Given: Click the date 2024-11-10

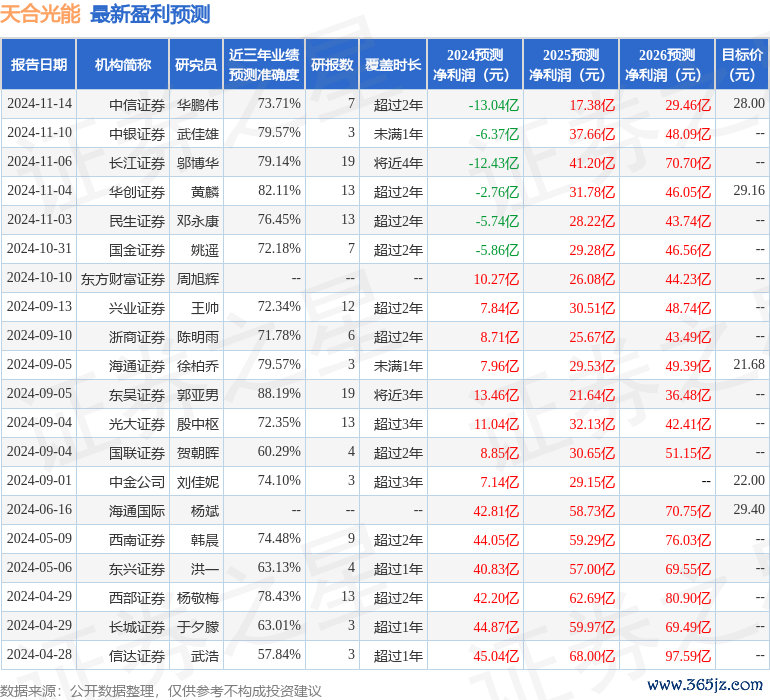Looking at the screenshot, I should [x=39, y=133].
